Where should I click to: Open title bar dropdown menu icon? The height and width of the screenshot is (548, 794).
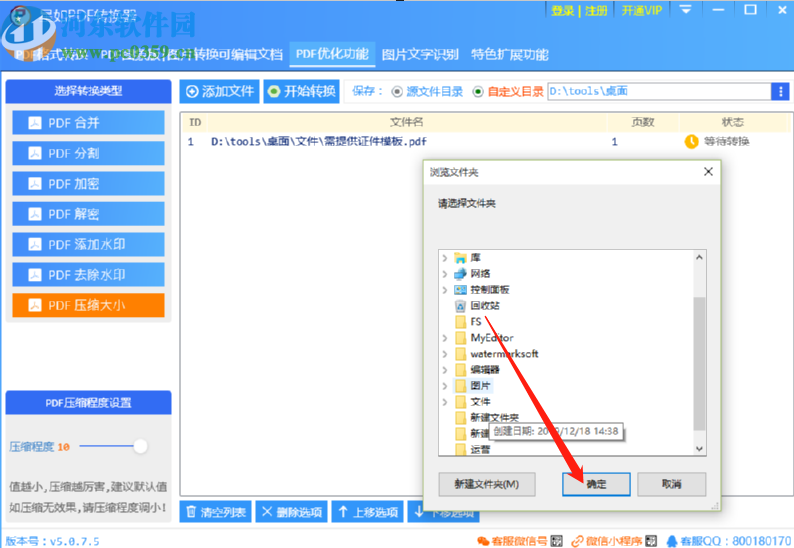(686, 10)
